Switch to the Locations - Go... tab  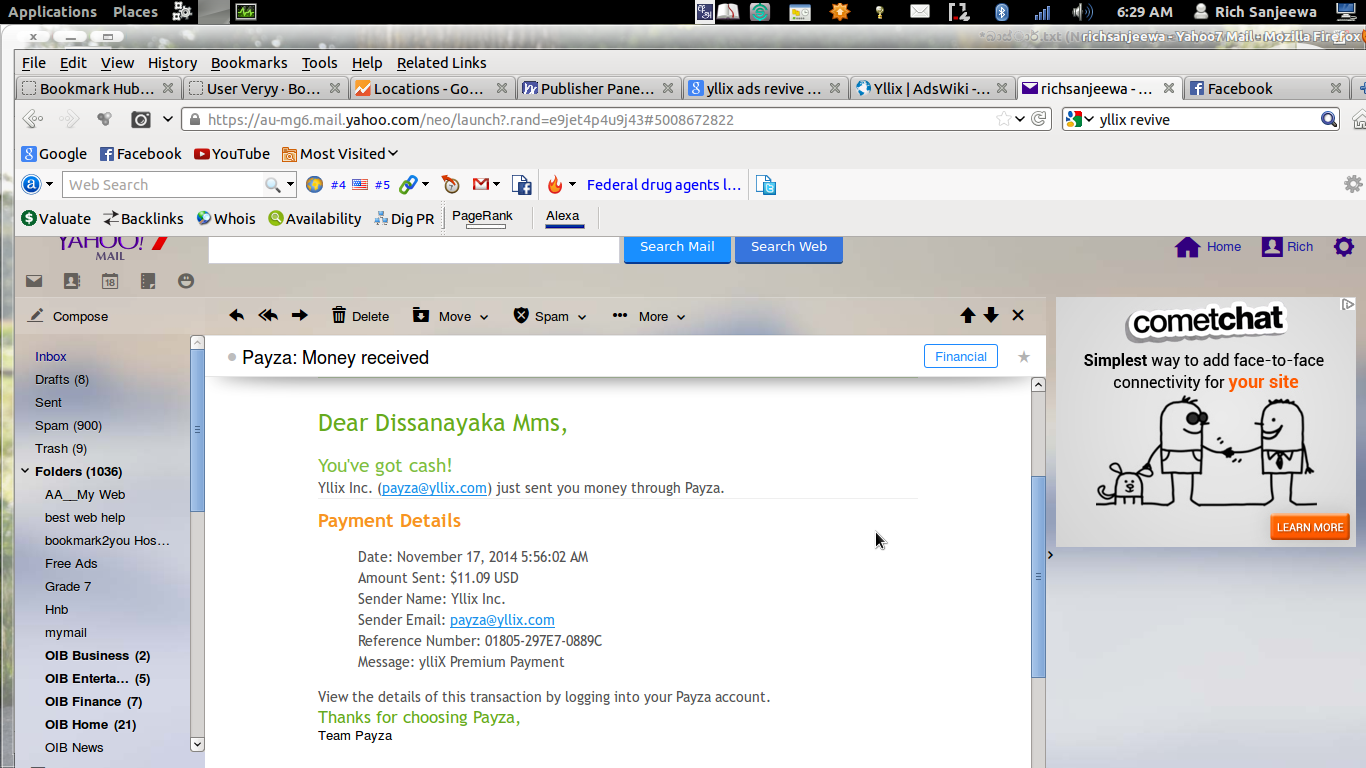pyautogui.click(x=431, y=89)
